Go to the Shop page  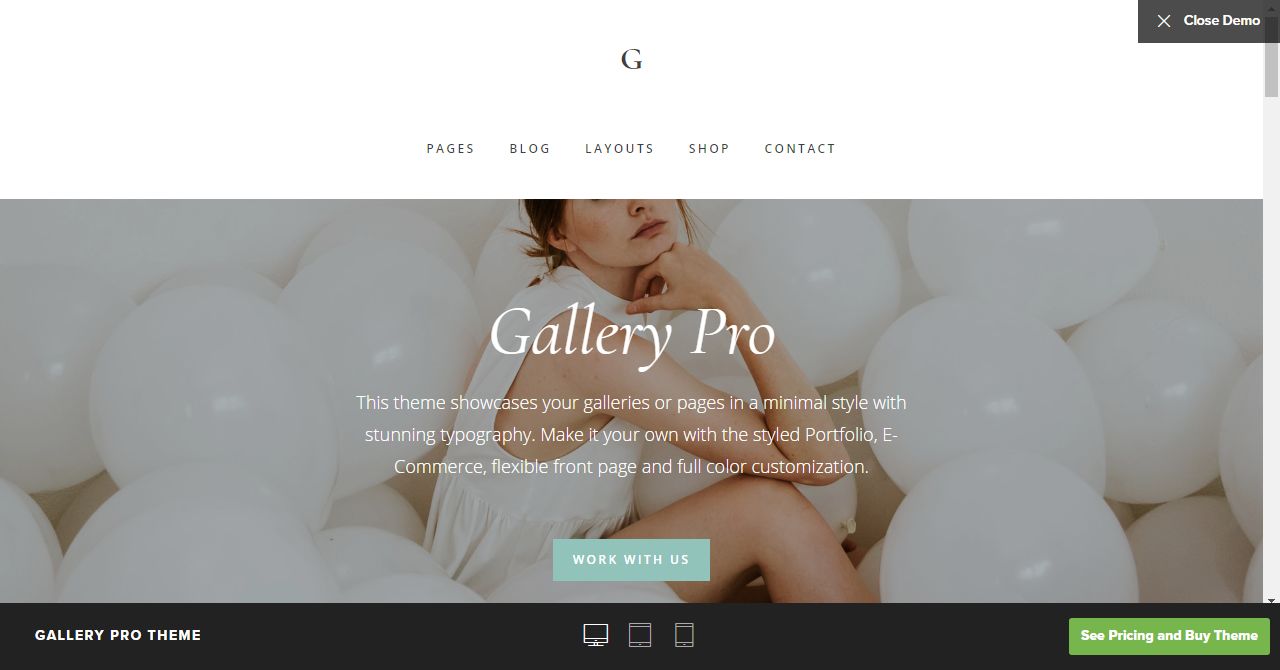709,148
